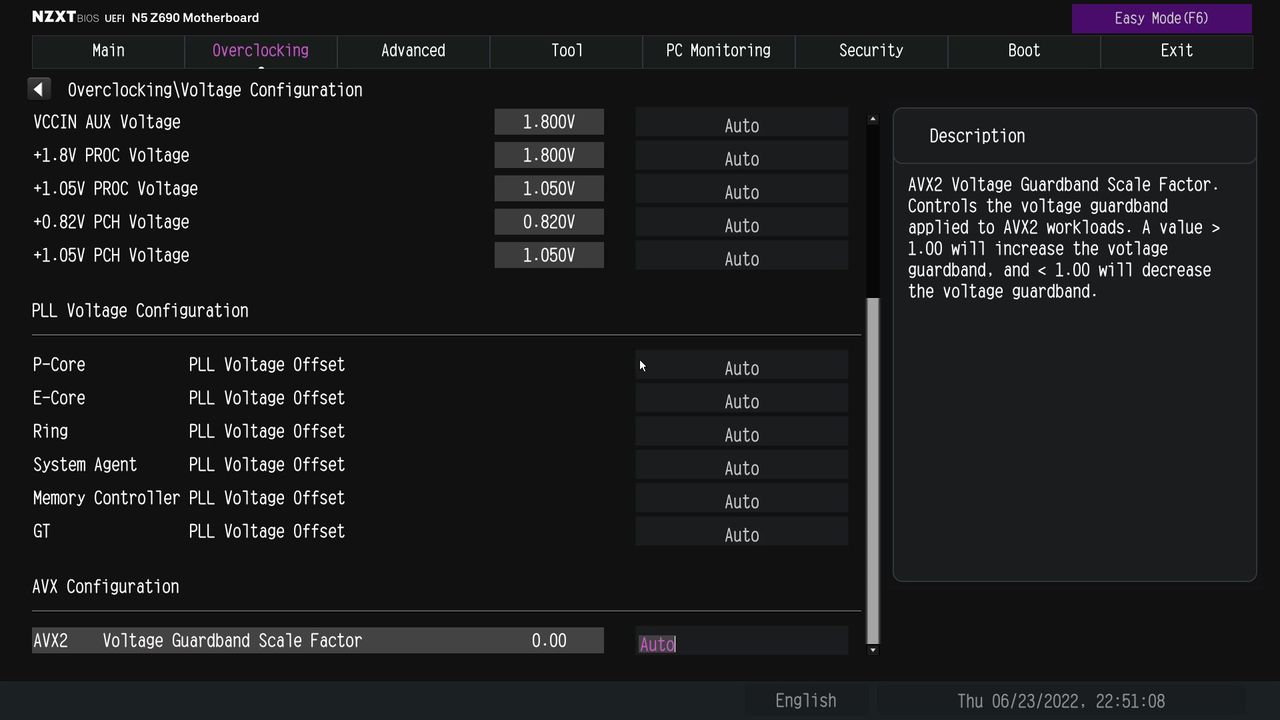1280x720 pixels.
Task: Open System Agent PLL Voltage Offset setting
Action: tap(742, 465)
